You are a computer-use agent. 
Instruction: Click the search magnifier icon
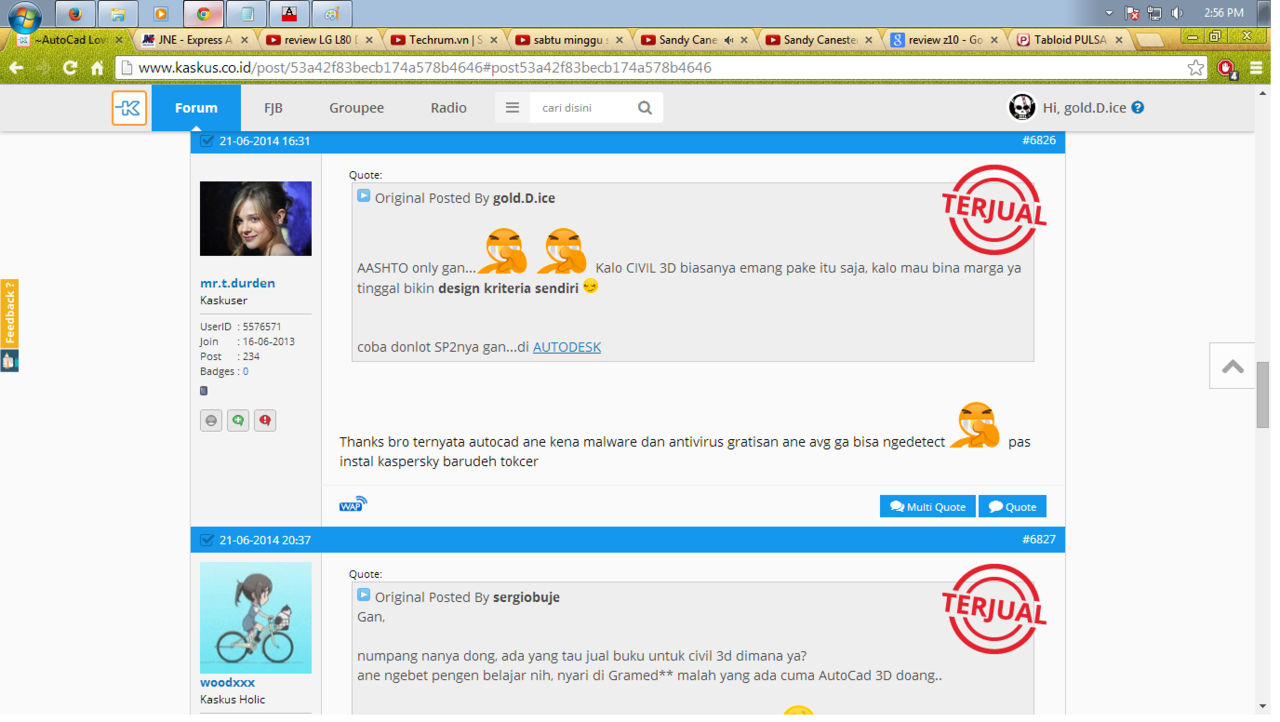[645, 107]
